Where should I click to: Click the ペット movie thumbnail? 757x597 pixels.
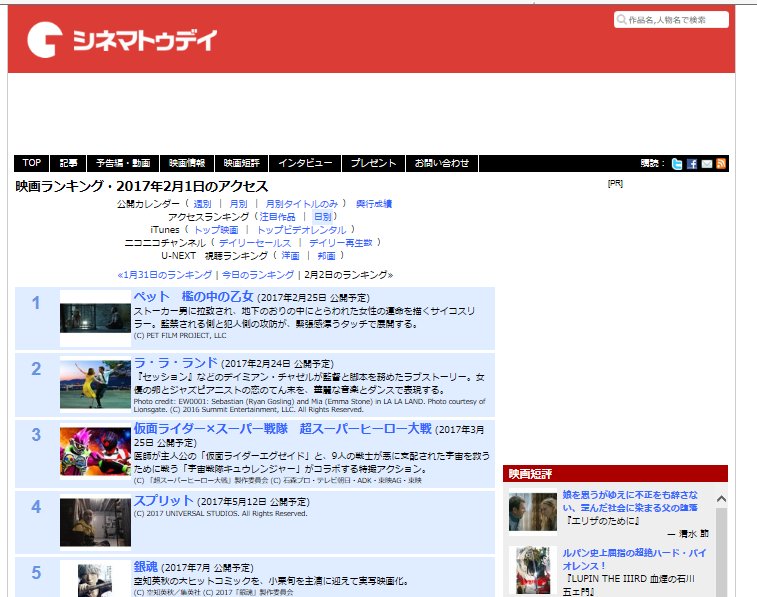tap(96, 318)
